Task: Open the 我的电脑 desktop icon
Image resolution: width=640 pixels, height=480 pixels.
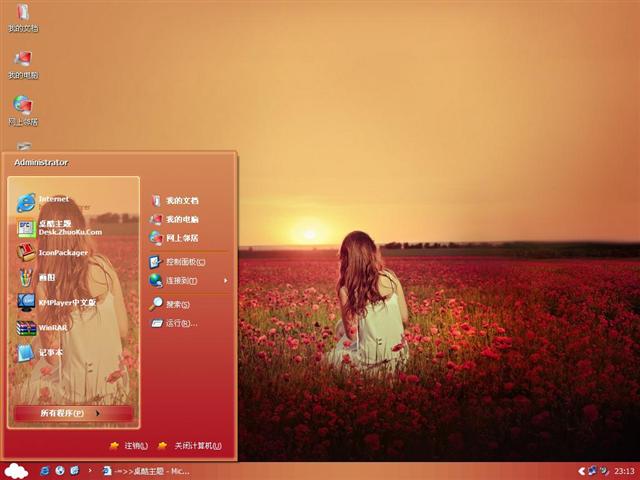Action: point(23,65)
